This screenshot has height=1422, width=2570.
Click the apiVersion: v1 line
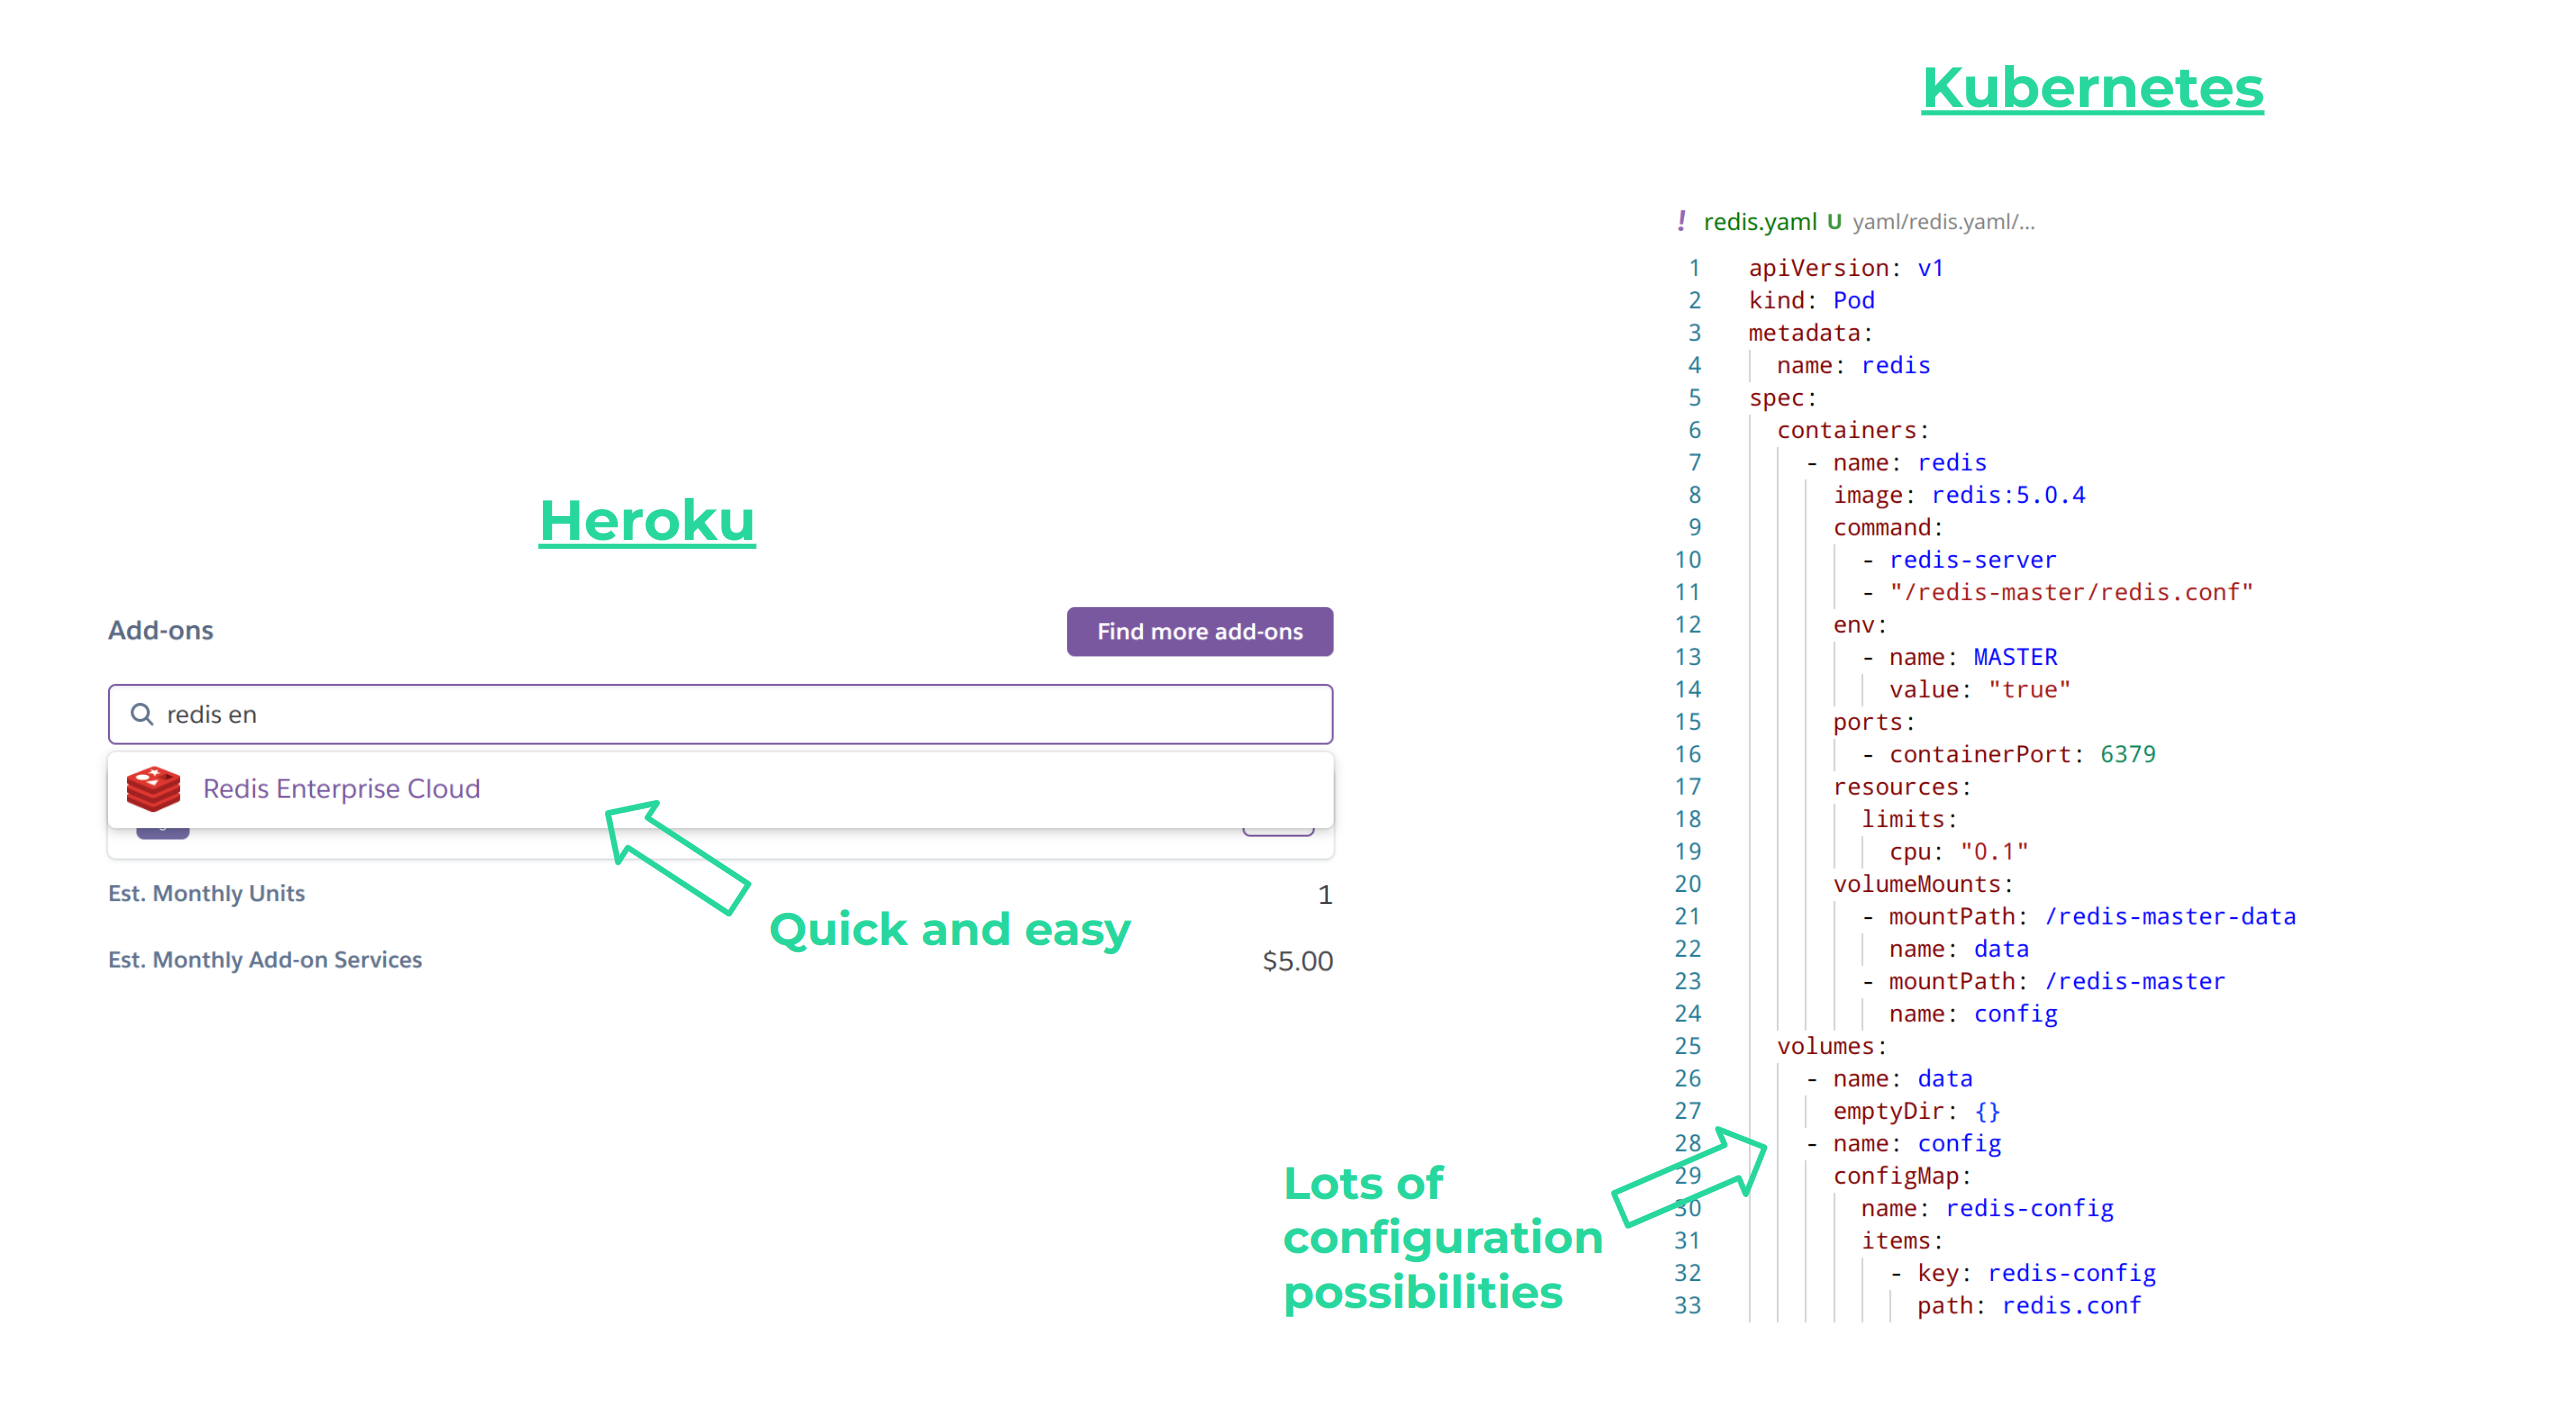(x=1846, y=268)
